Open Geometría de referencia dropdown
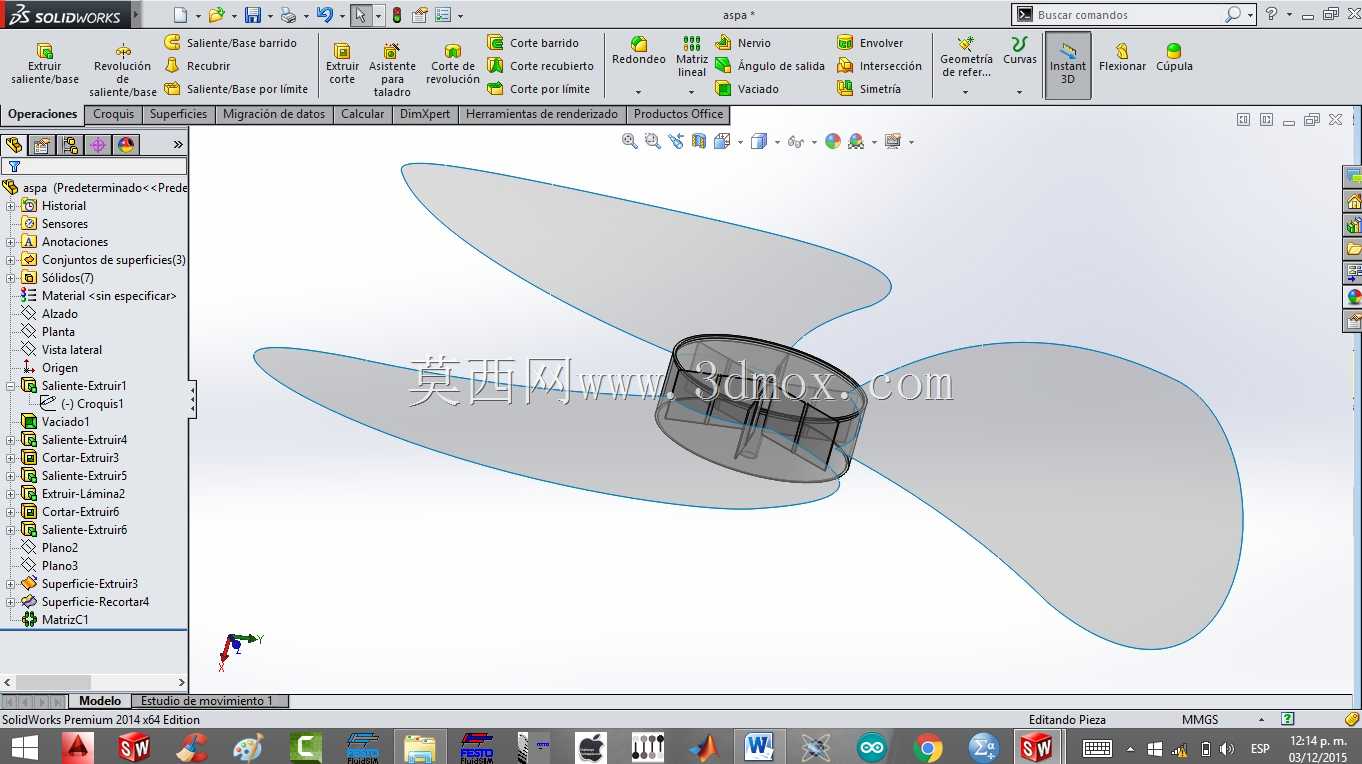 point(965,92)
